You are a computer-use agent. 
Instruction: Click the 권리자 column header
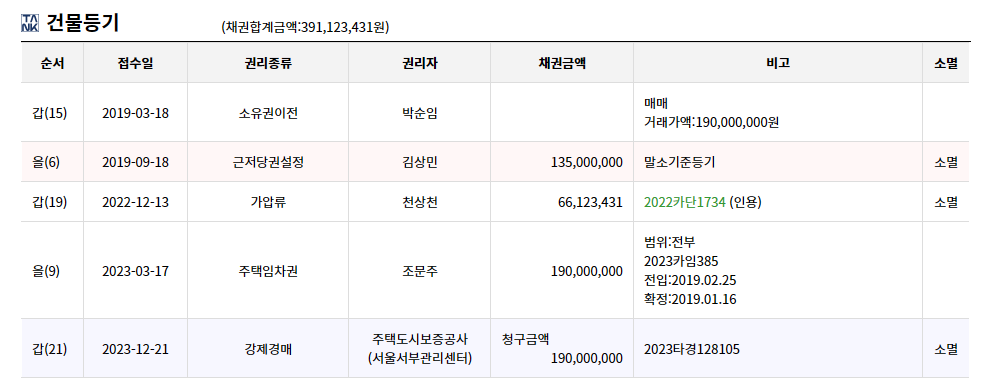420,63
